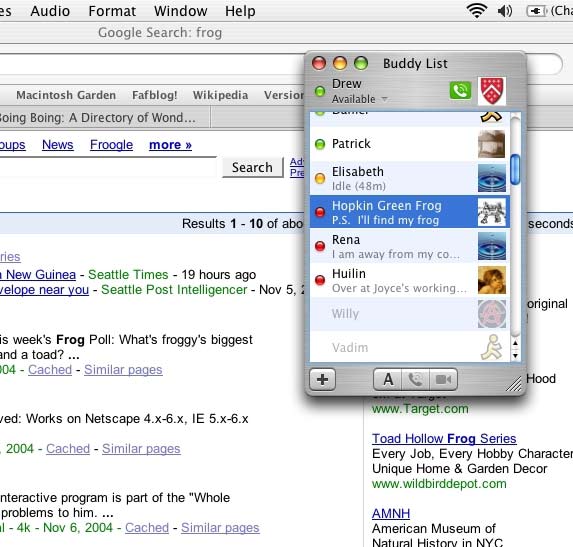Click Cached link for Nov 6 result
This screenshot has height=547, width=573.
pos(147,528)
